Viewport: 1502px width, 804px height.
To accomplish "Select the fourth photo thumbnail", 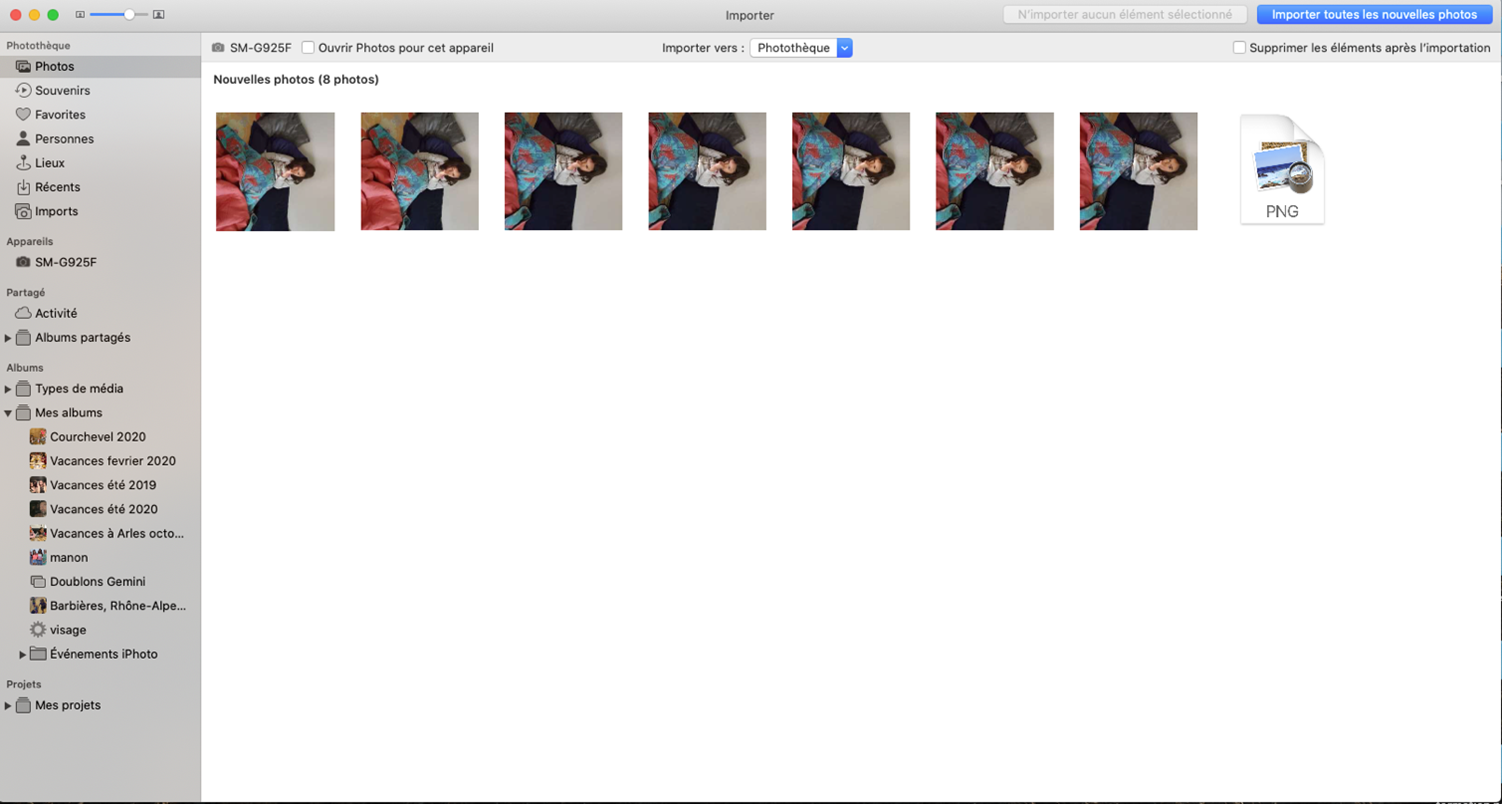I will pos(707,171).
